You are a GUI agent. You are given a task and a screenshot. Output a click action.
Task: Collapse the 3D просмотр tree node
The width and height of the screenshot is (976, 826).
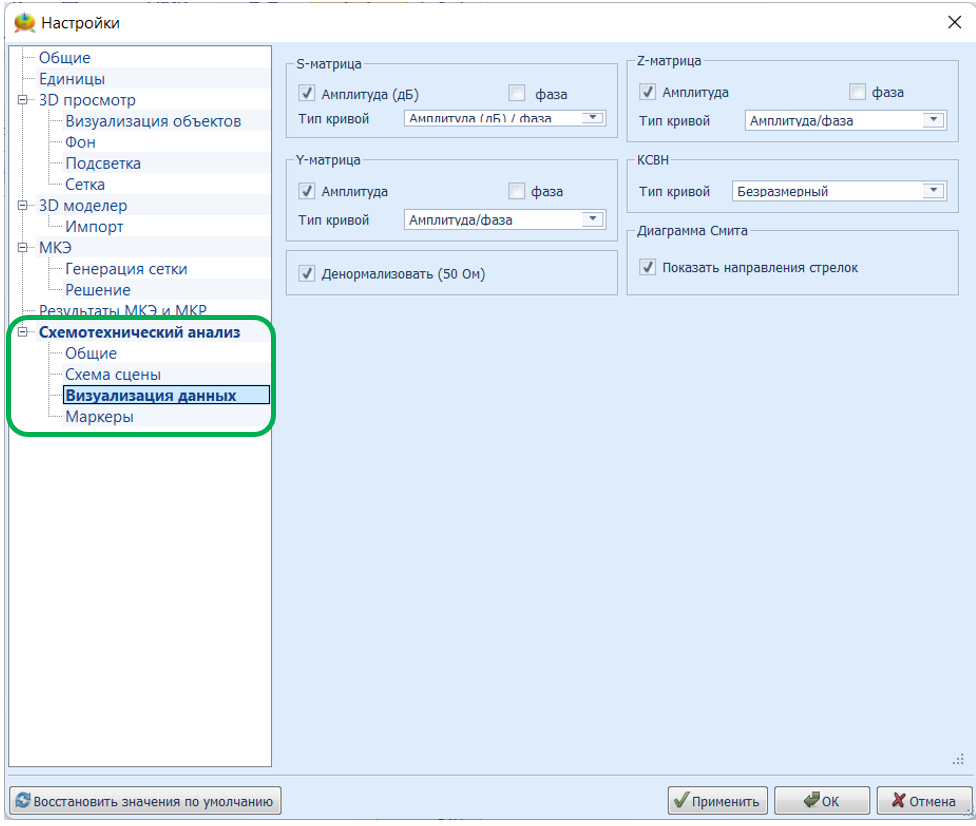(22, 100)
